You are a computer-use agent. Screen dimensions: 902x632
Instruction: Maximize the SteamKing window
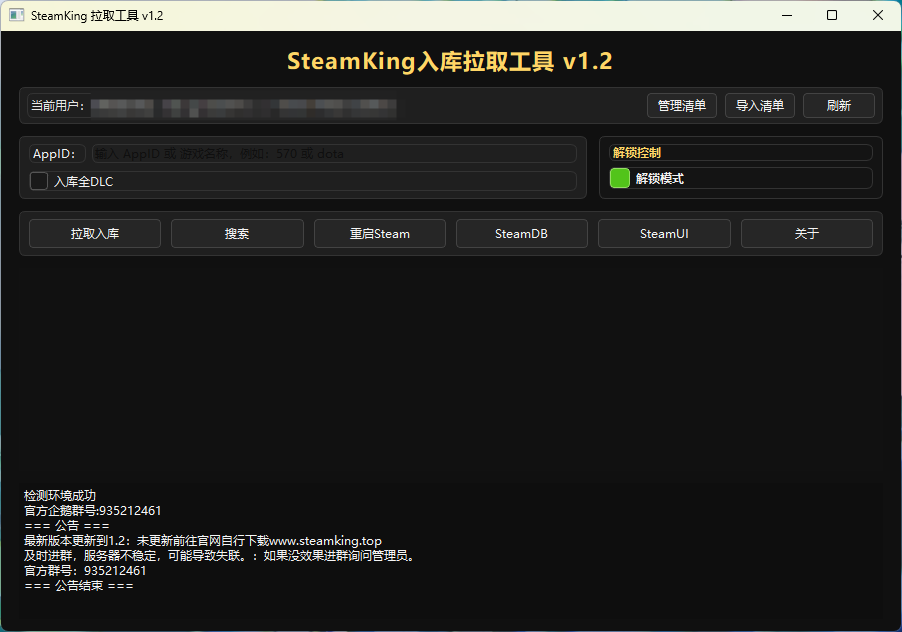[831, 15]
